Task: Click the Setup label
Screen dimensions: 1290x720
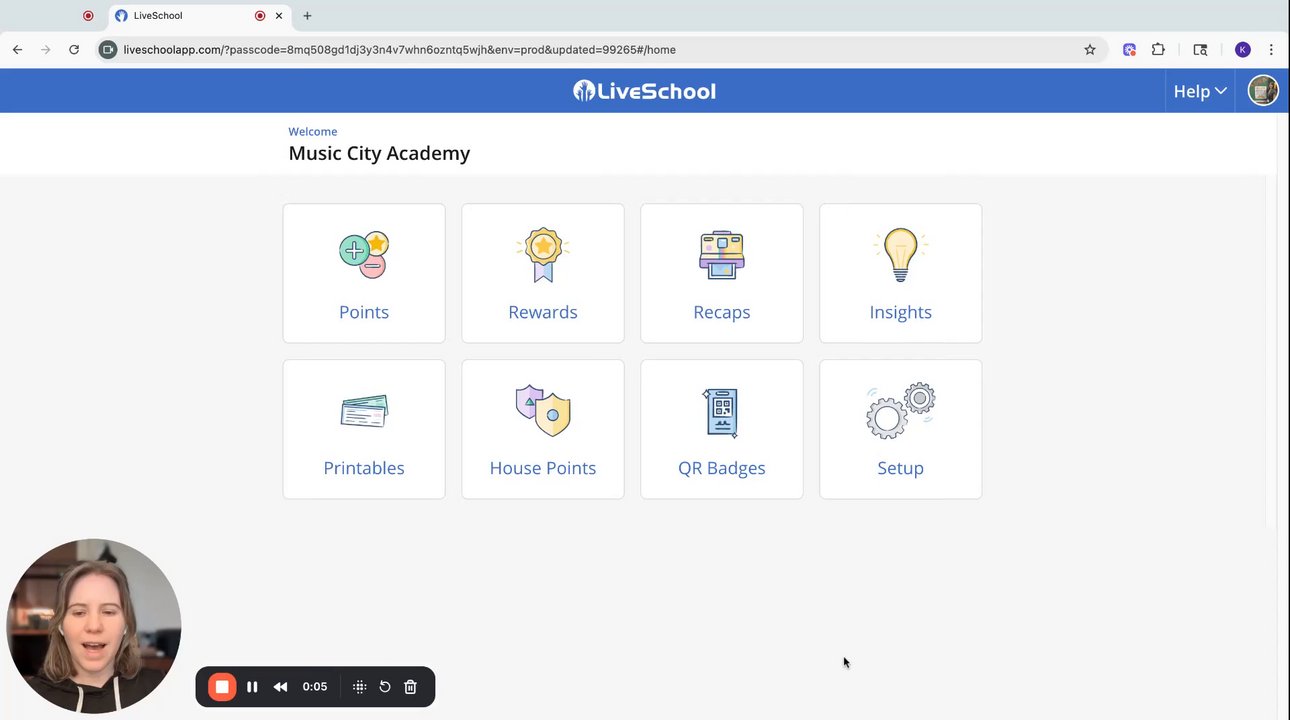Action: point(900,468)
